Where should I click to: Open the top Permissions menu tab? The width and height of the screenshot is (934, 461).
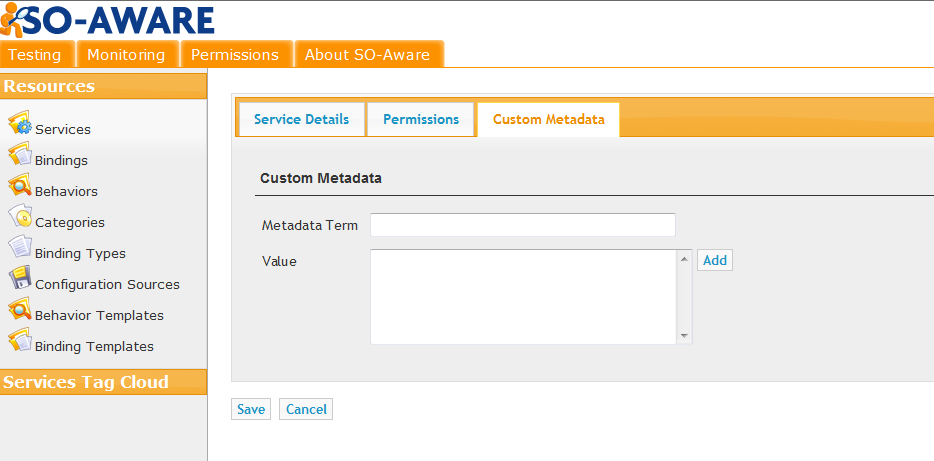point(236,54)
